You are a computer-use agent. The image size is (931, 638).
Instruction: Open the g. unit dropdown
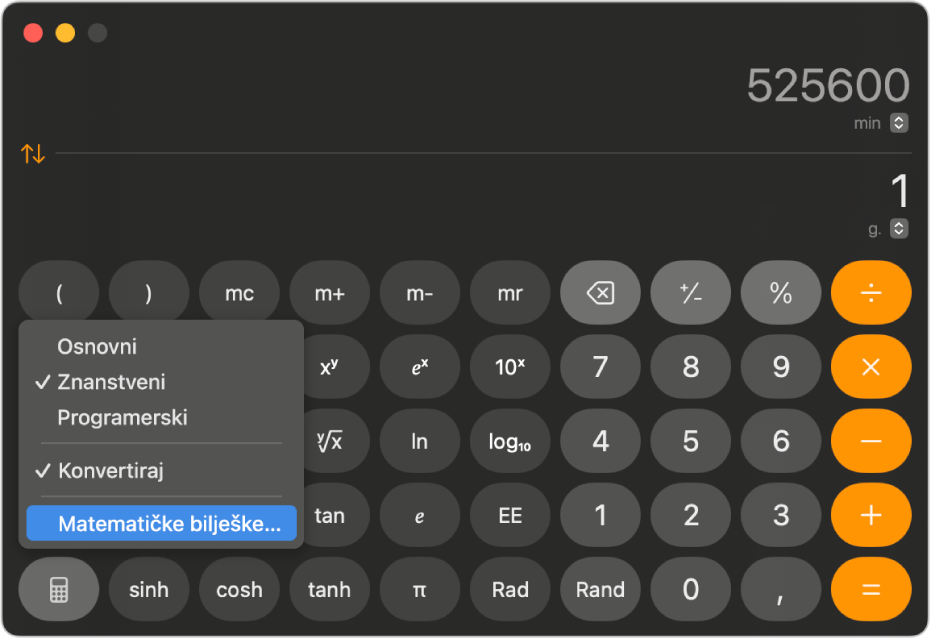[x=899, y=229]
